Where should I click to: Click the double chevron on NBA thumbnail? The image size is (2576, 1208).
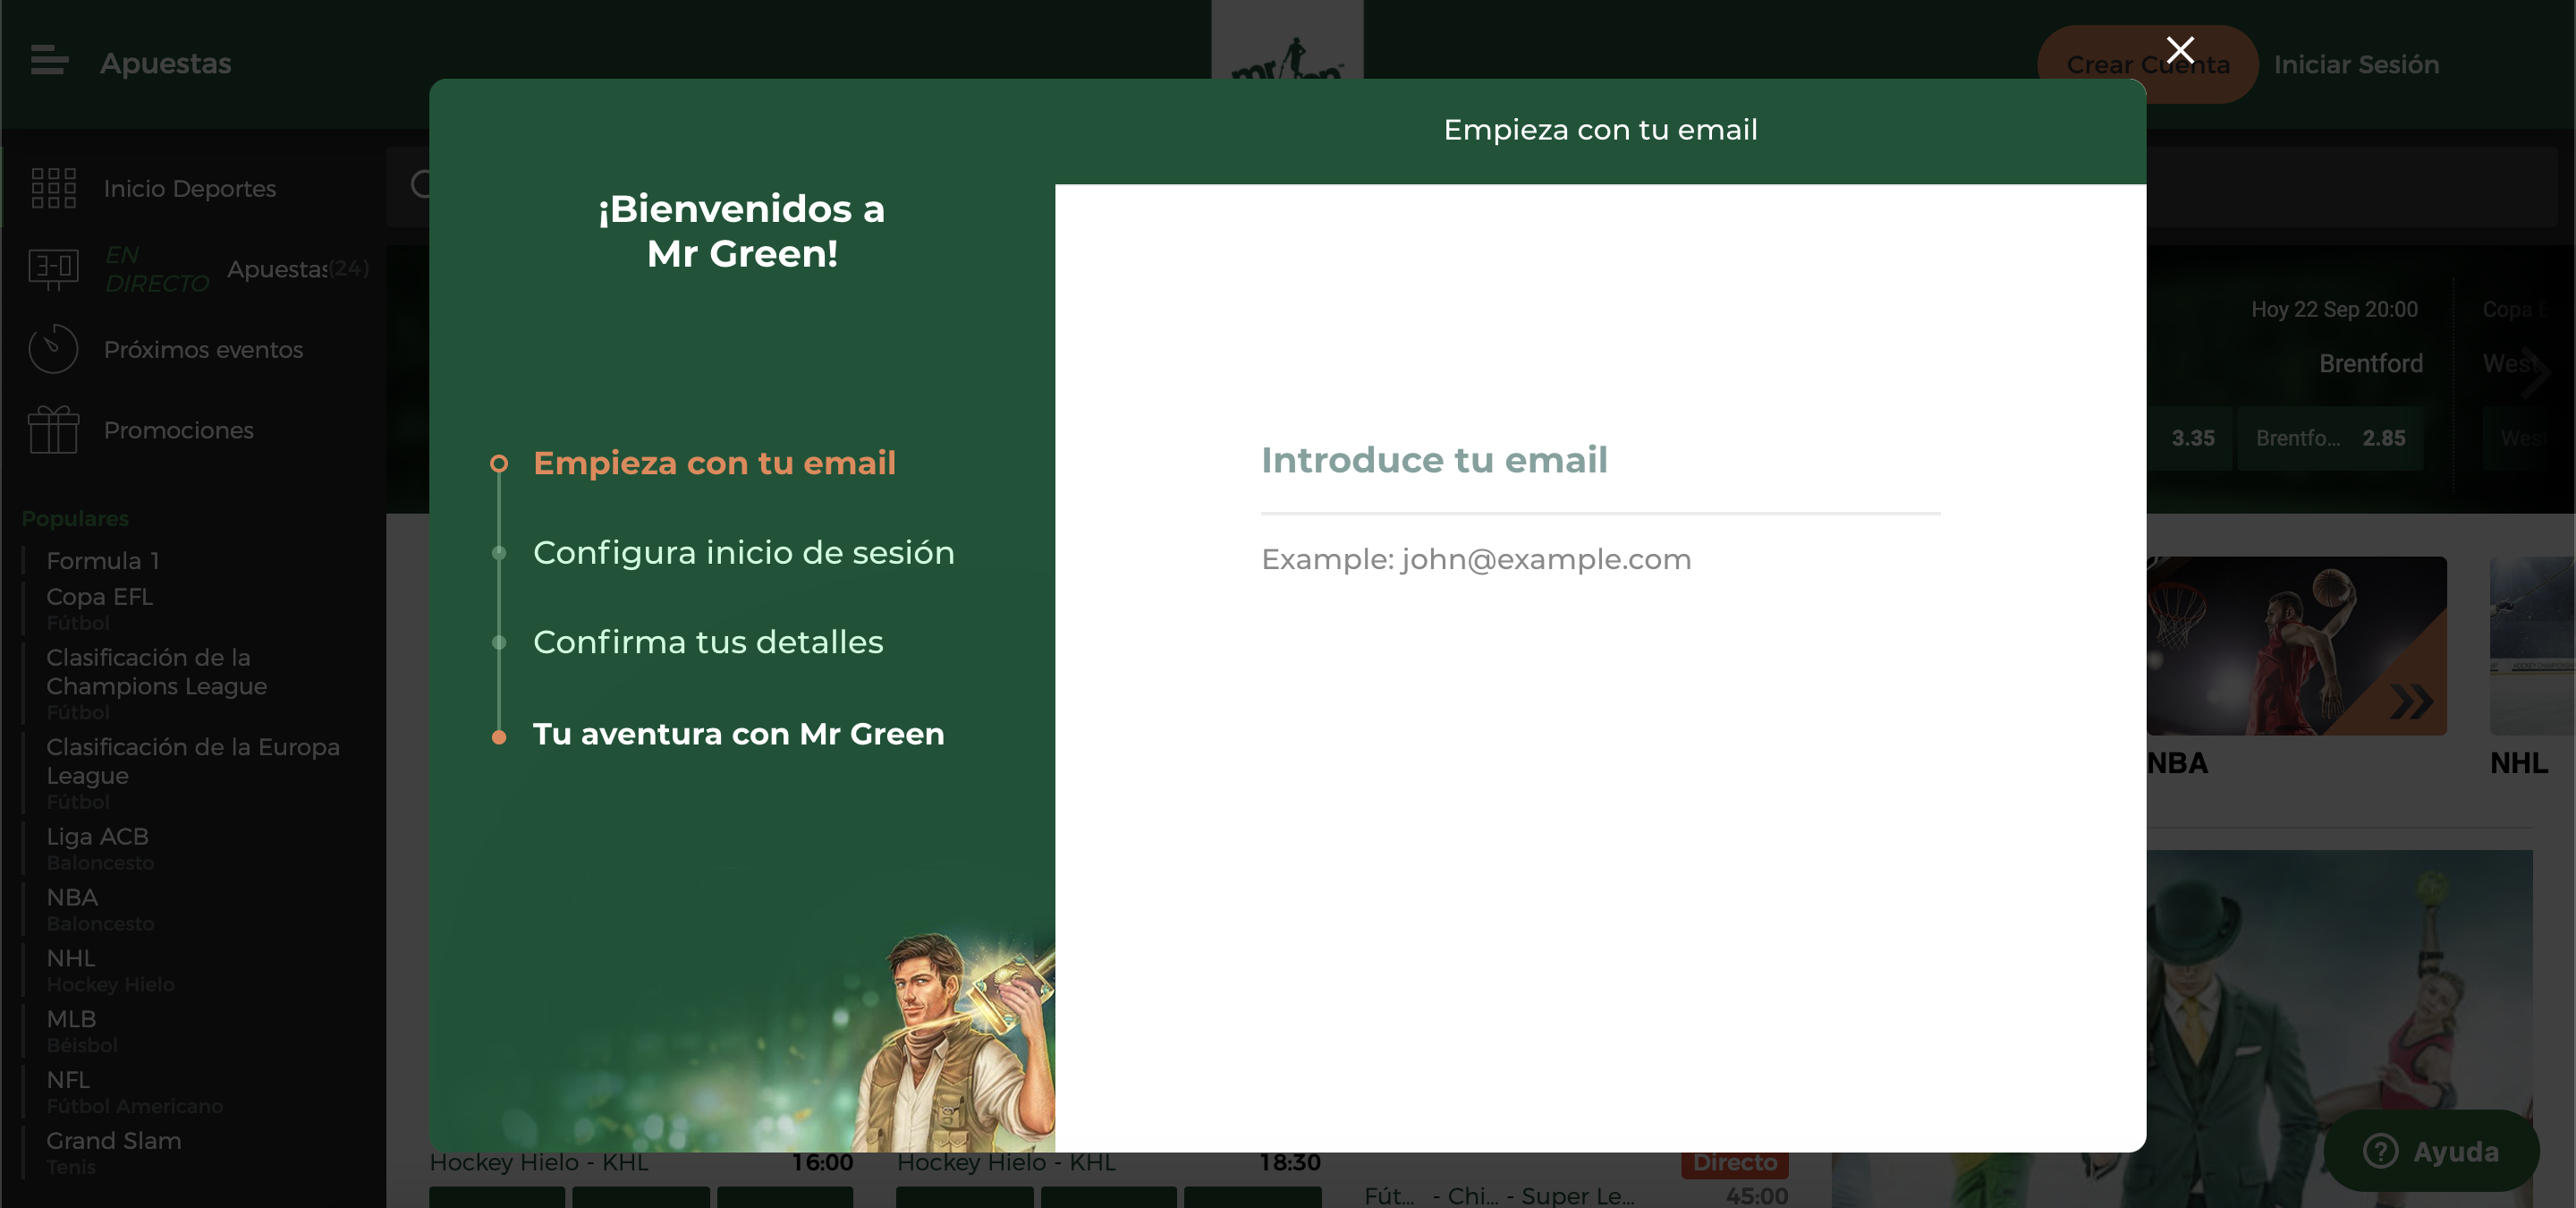2411,701
